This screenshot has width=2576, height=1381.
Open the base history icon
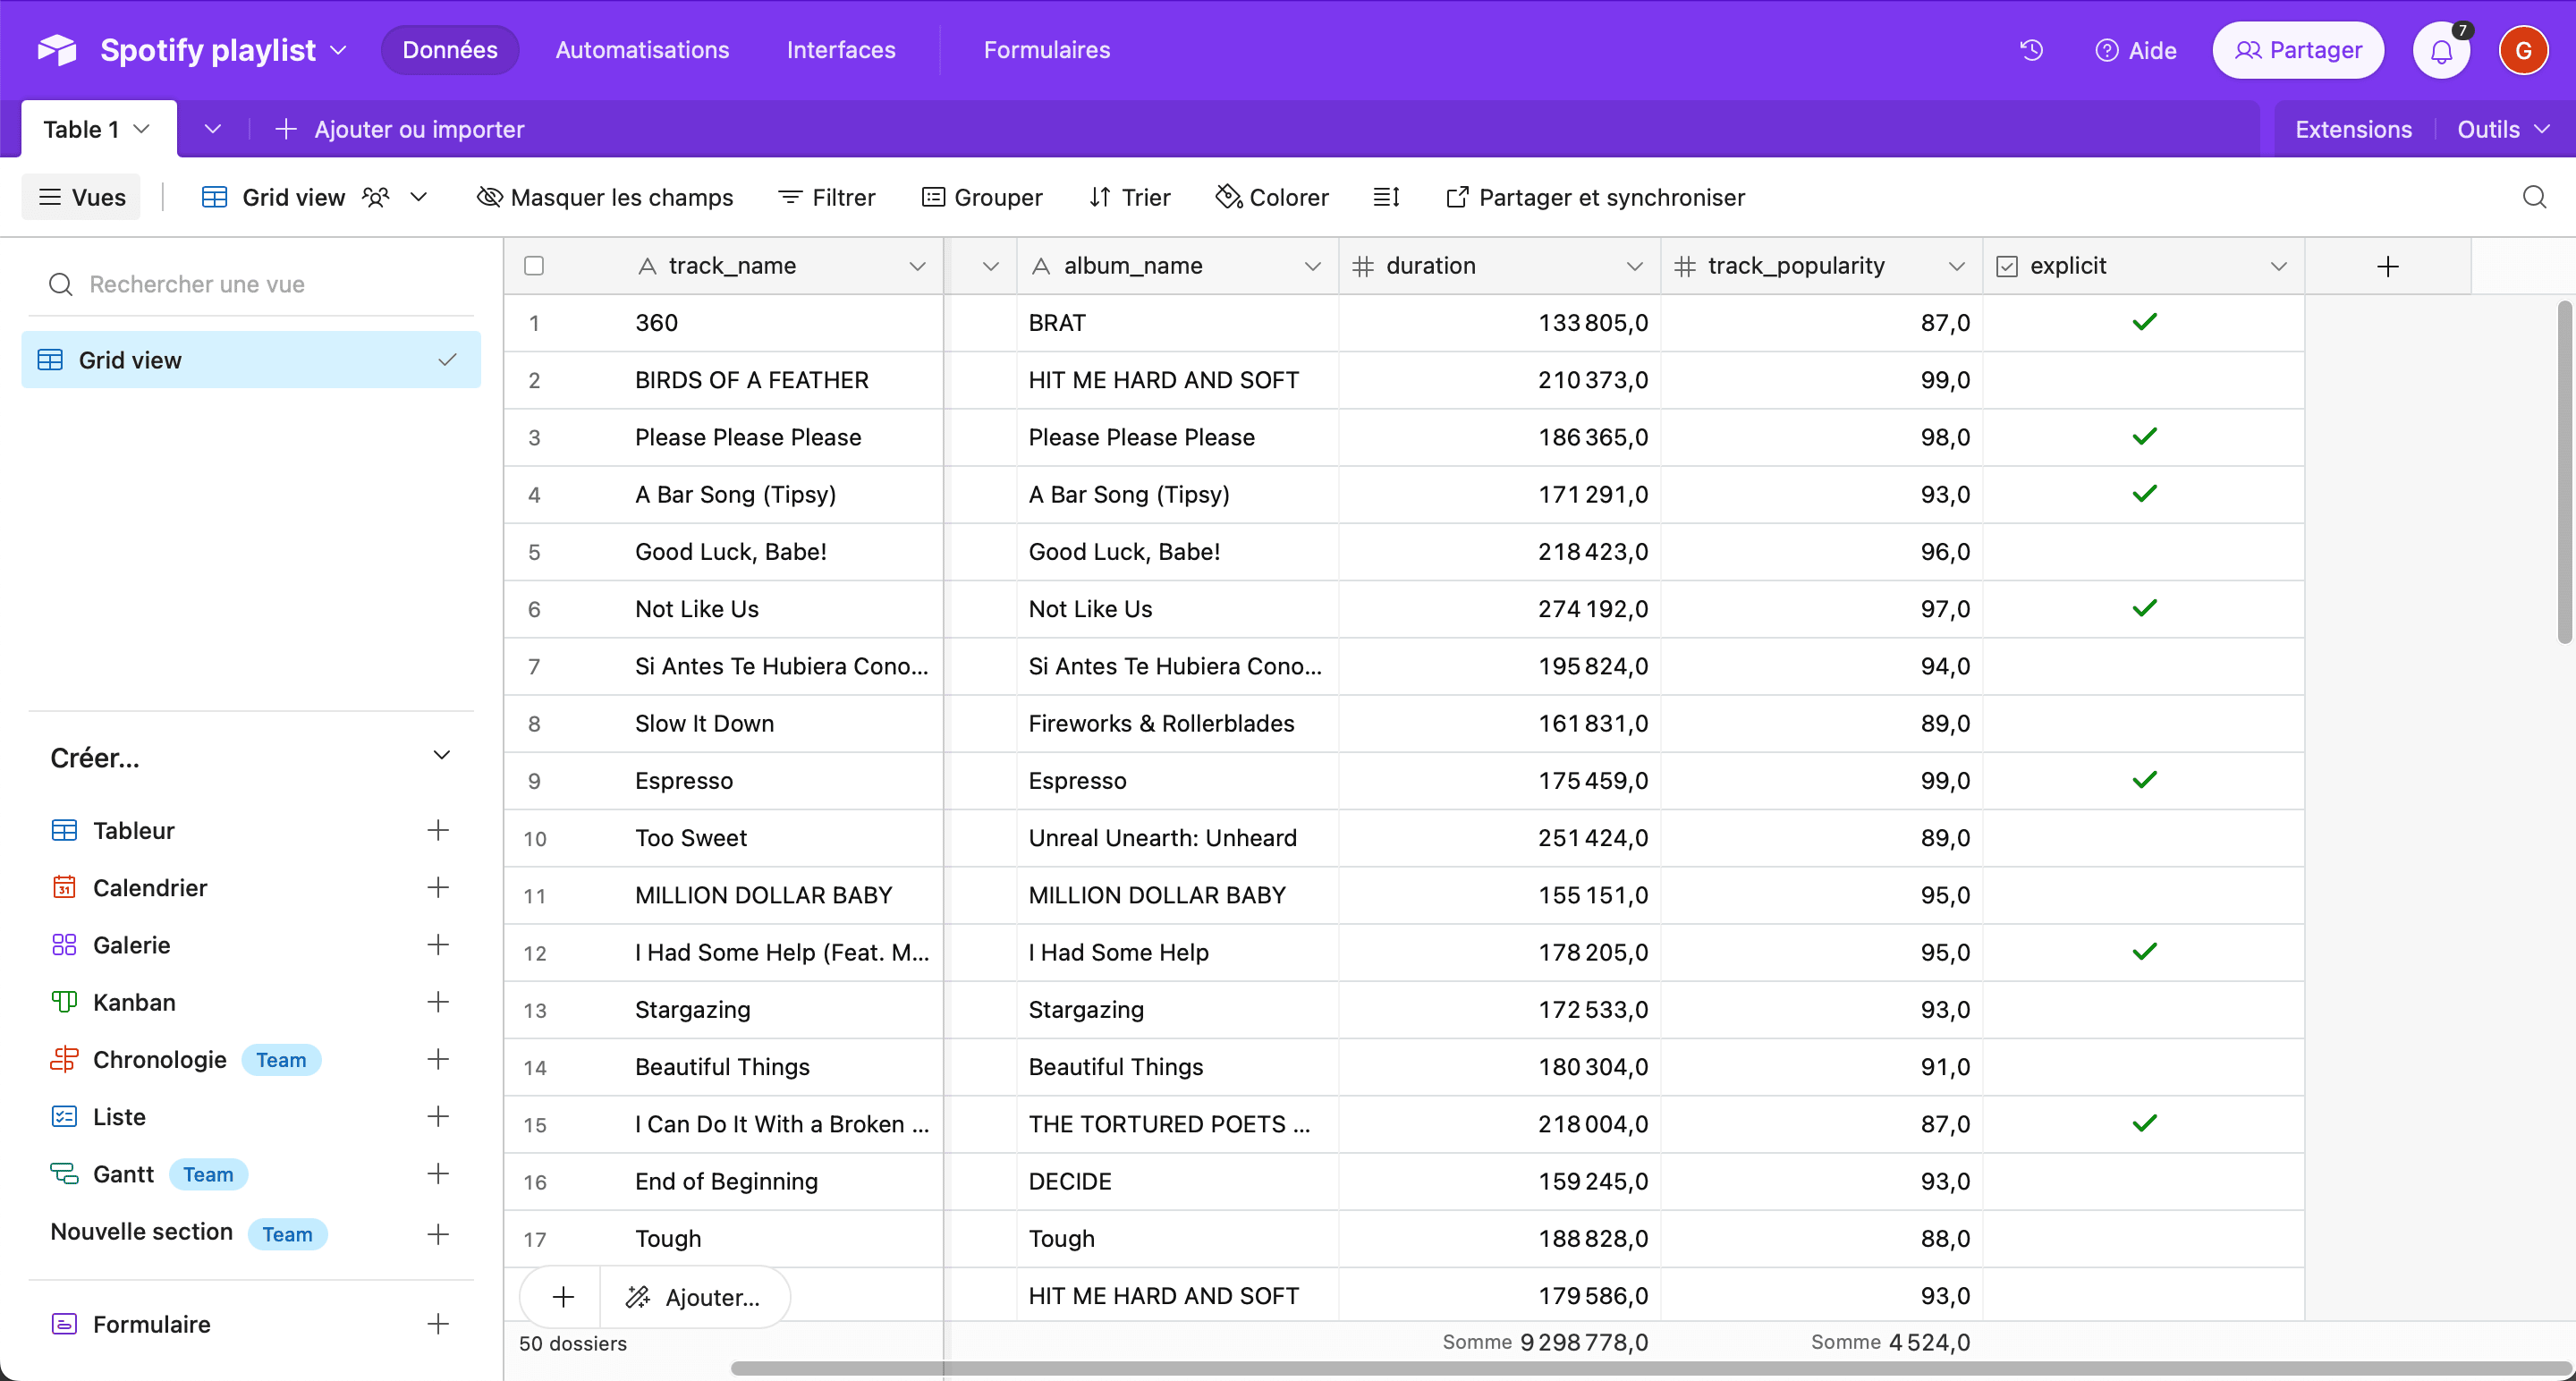2030,50
